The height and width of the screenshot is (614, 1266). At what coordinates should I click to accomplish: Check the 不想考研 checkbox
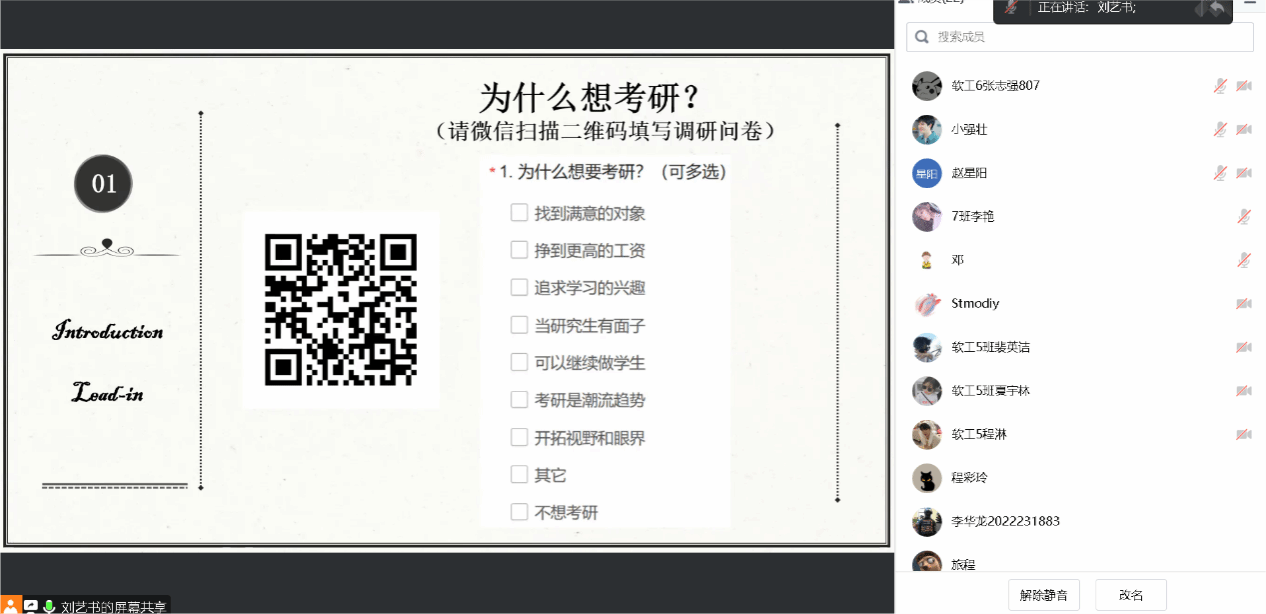(519, 512)
